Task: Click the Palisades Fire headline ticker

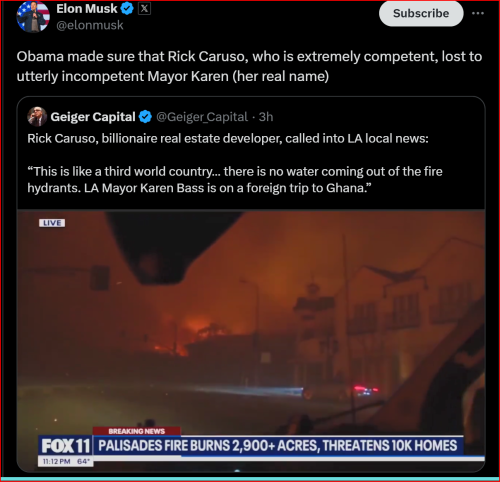Action: pyautogui.click(x=278, y=446)
